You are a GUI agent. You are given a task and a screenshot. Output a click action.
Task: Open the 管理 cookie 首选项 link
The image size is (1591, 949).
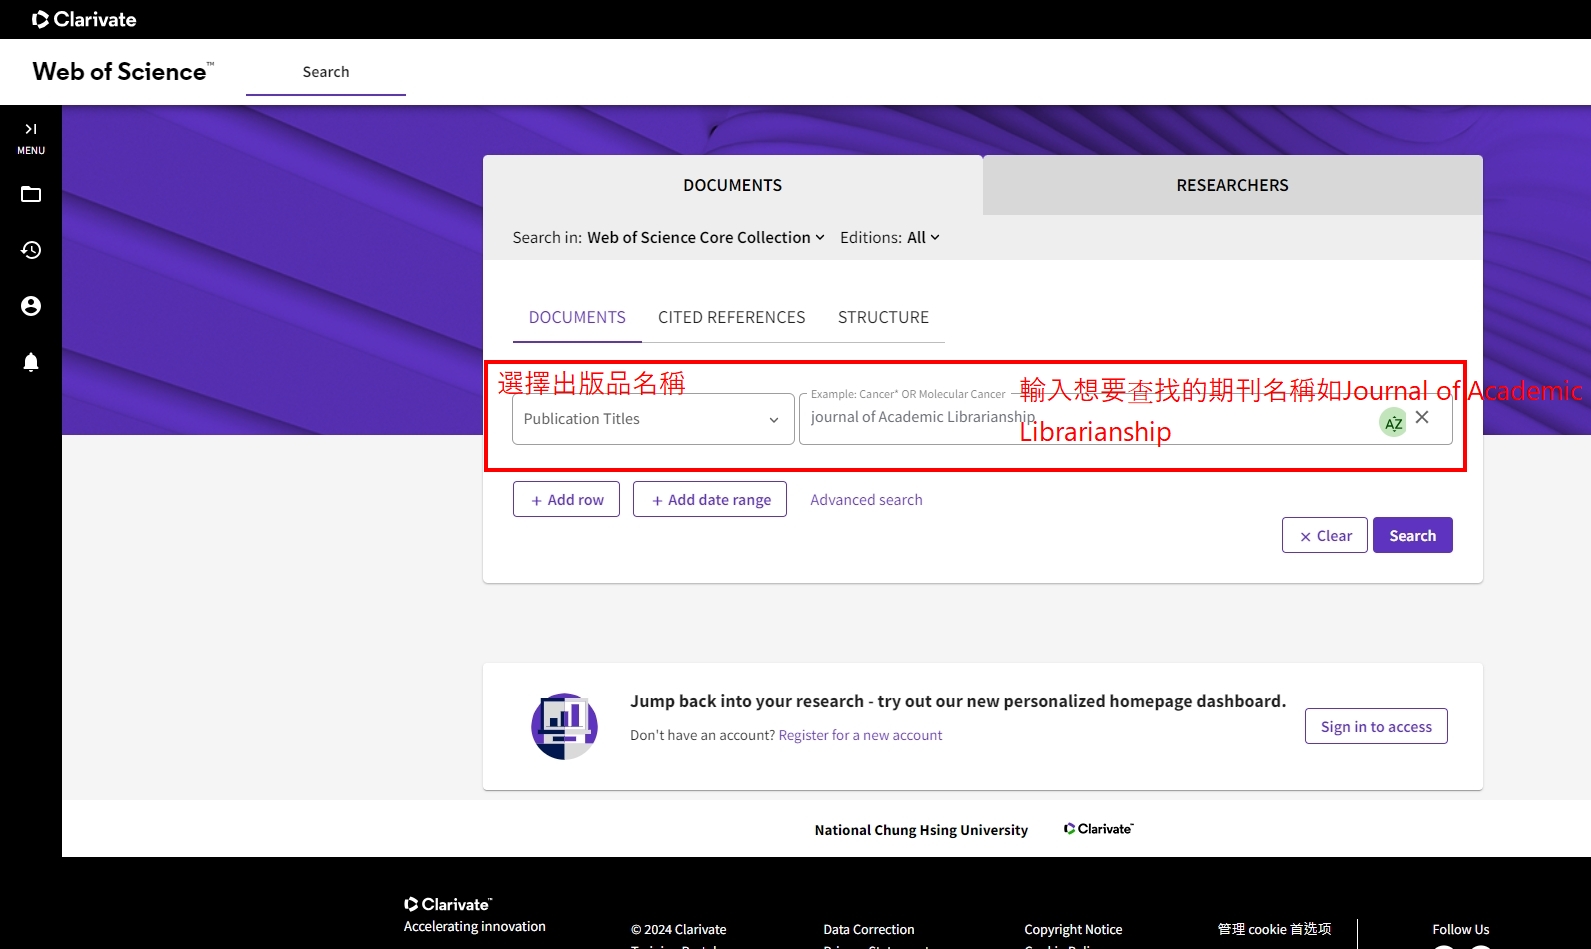[1274, 930]
